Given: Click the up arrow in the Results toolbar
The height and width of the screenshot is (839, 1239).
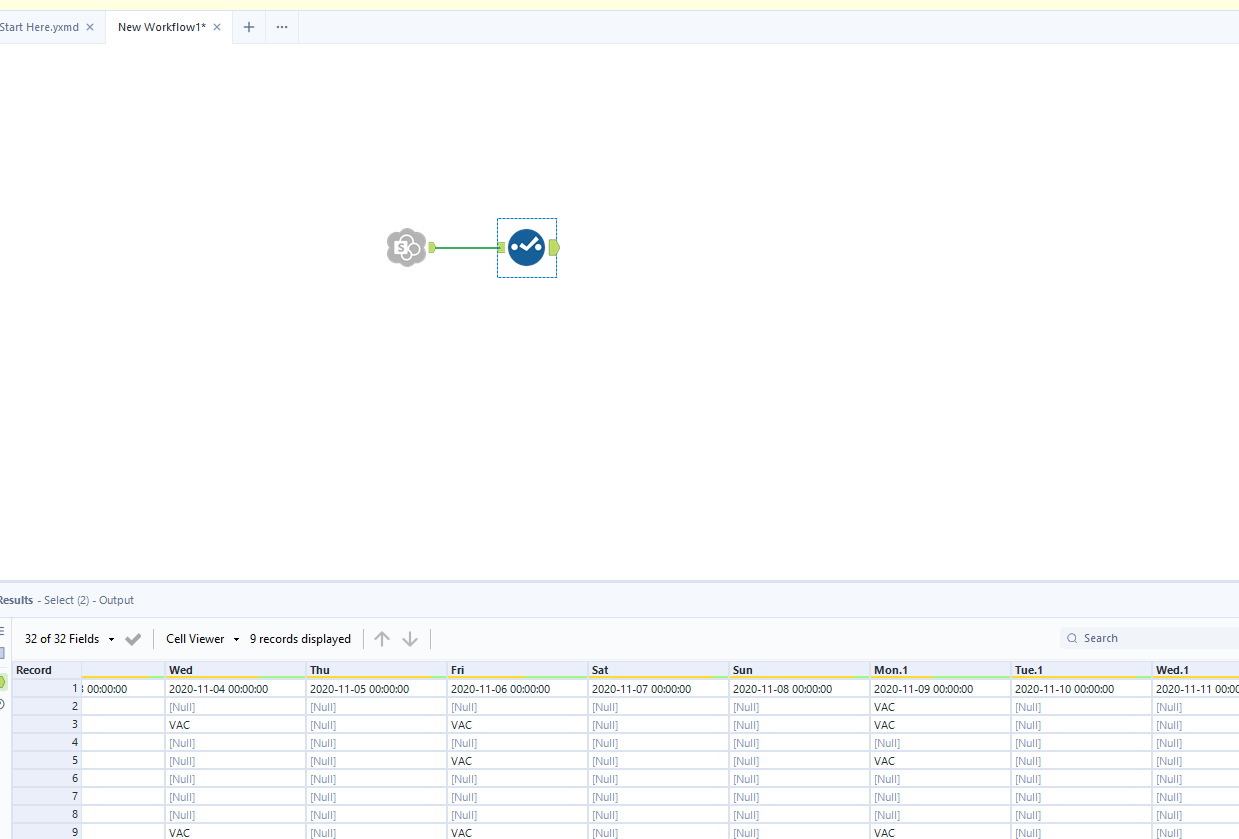Looking at the screenshot, I should (x=381, y=638).
